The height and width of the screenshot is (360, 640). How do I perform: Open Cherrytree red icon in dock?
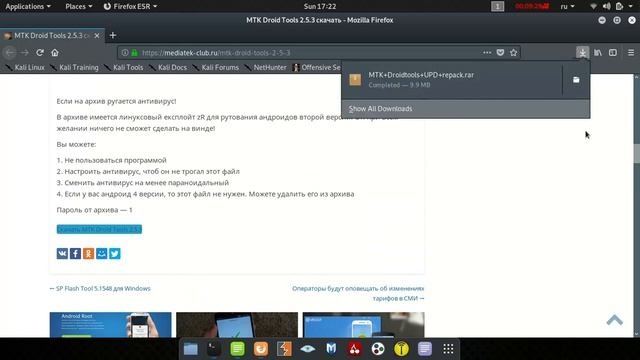click(x=354, y=349)
